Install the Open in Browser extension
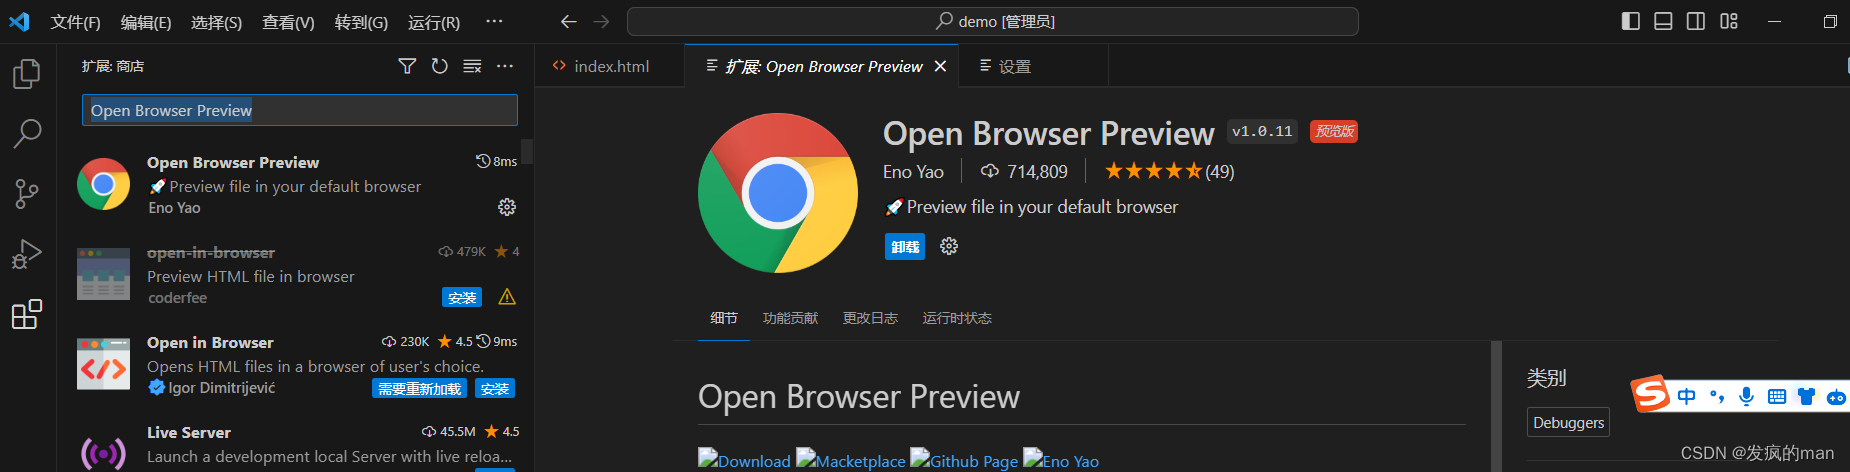This screenshot has width=1850, height=472. (x=495, y=389)
